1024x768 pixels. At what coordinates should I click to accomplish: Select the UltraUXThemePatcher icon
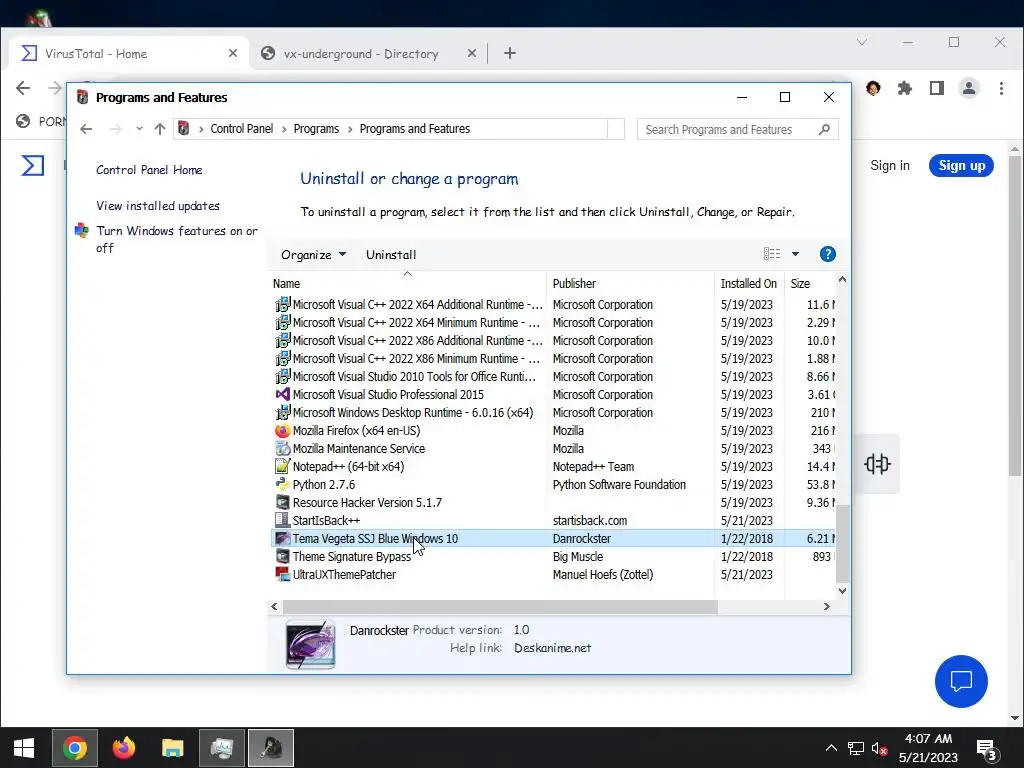(x=282, y=575)
